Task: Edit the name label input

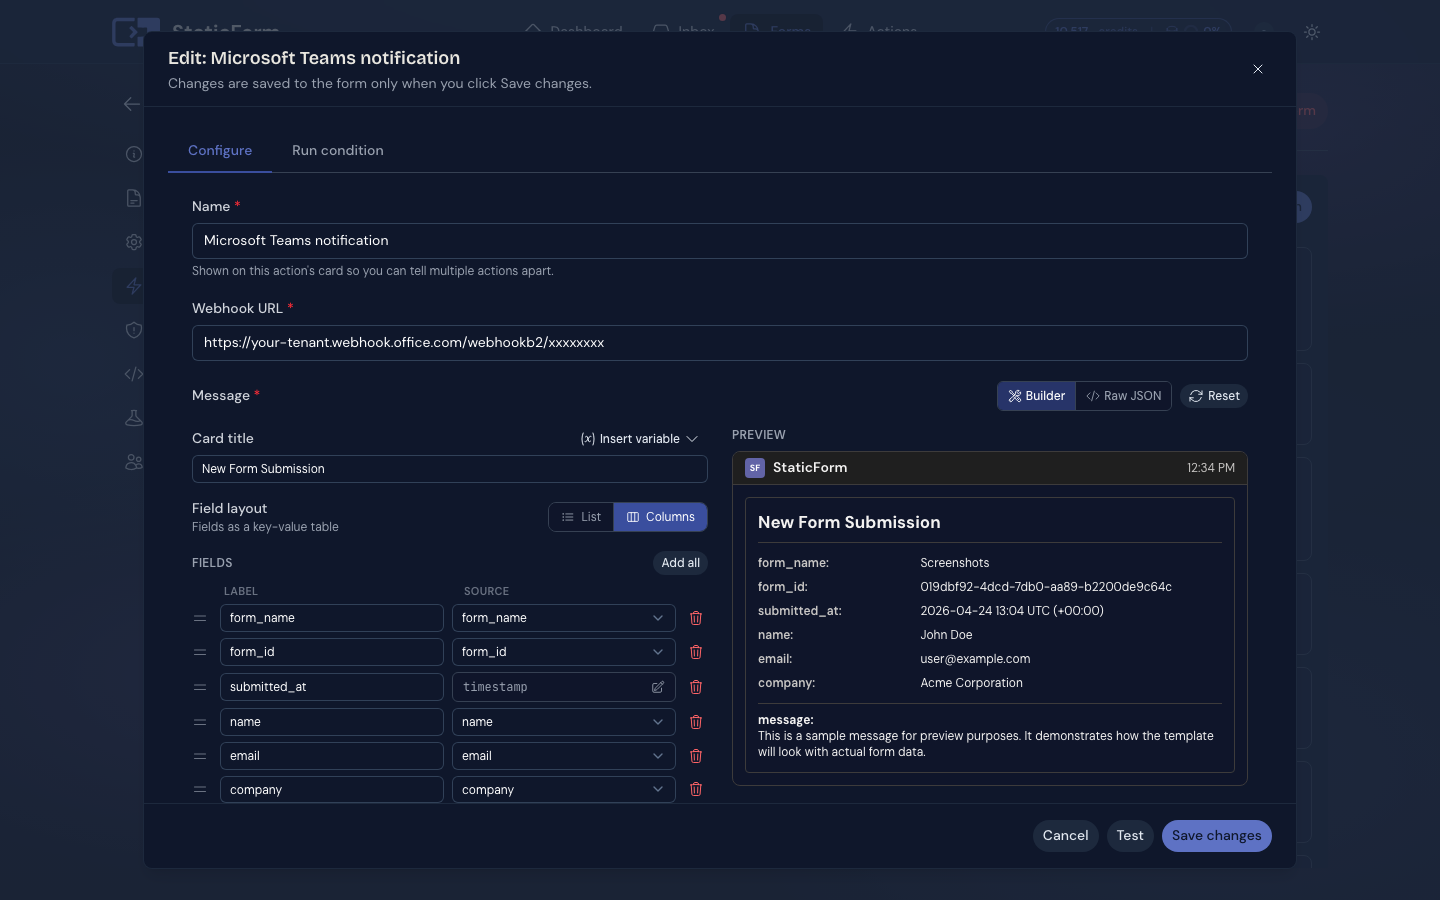Action: [x=332, y=722]
